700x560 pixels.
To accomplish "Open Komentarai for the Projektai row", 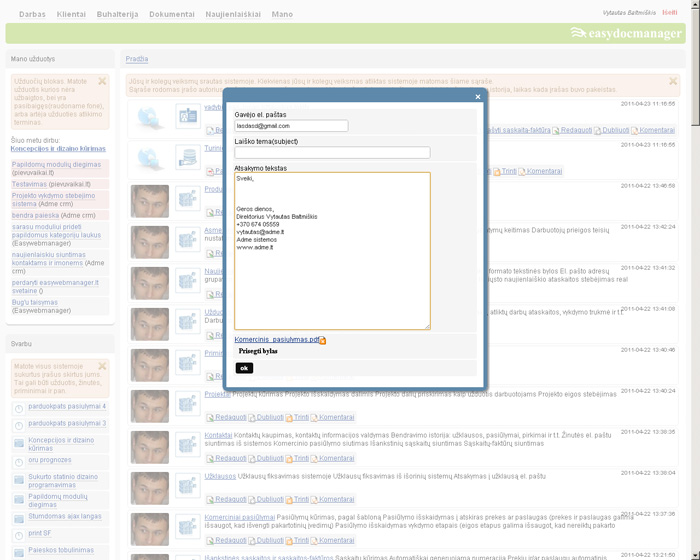I will click(x=336, y=418).
